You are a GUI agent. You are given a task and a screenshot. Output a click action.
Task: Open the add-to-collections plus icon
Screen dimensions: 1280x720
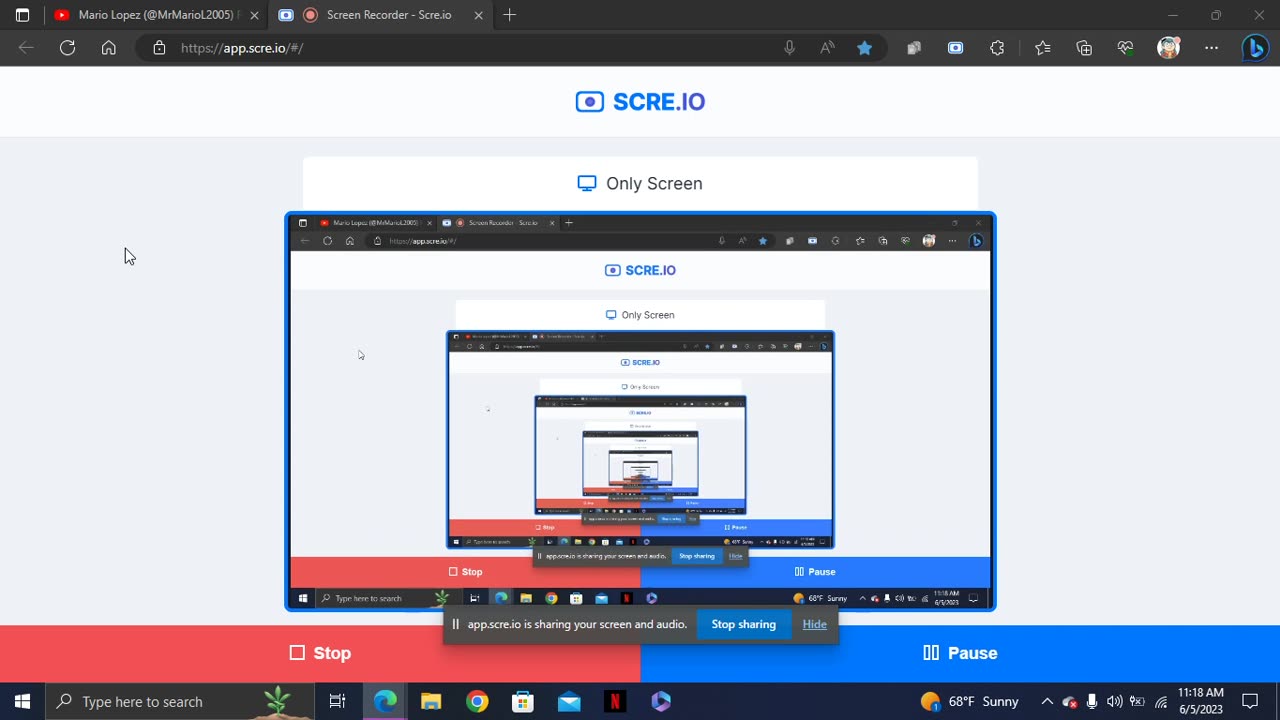click(1084, 47)
